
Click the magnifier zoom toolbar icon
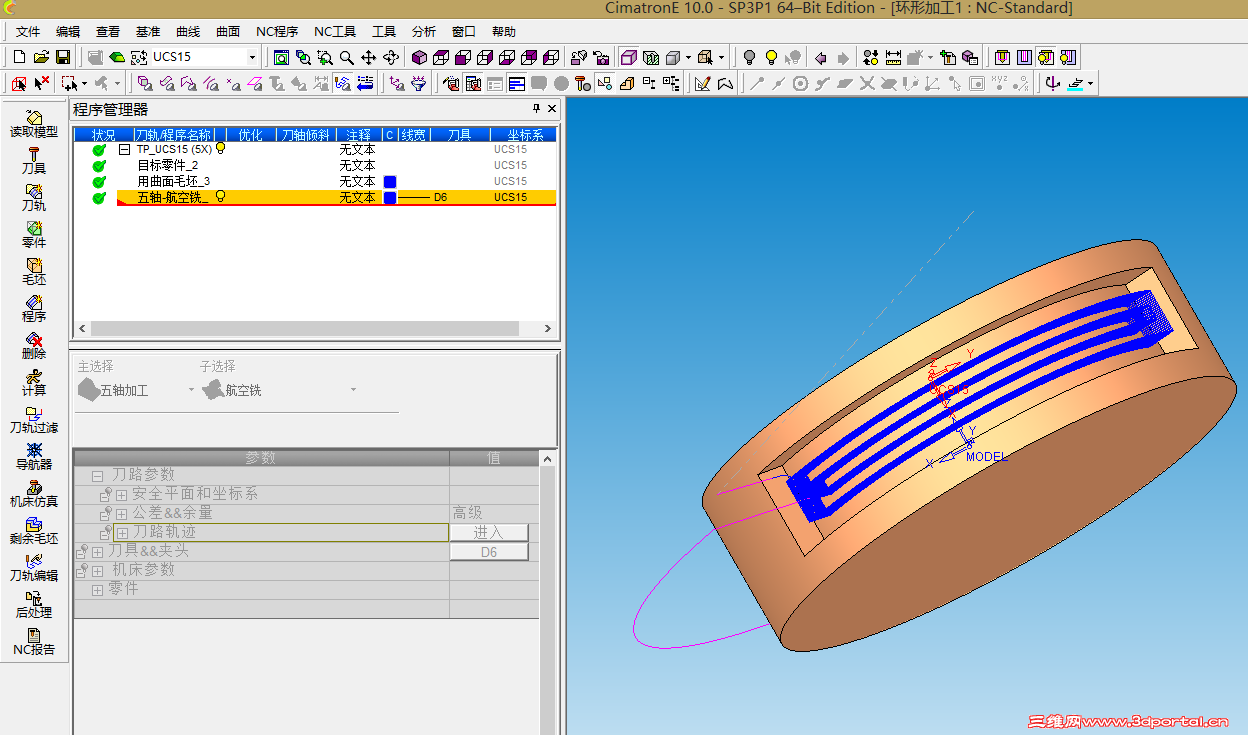(346, 57)
